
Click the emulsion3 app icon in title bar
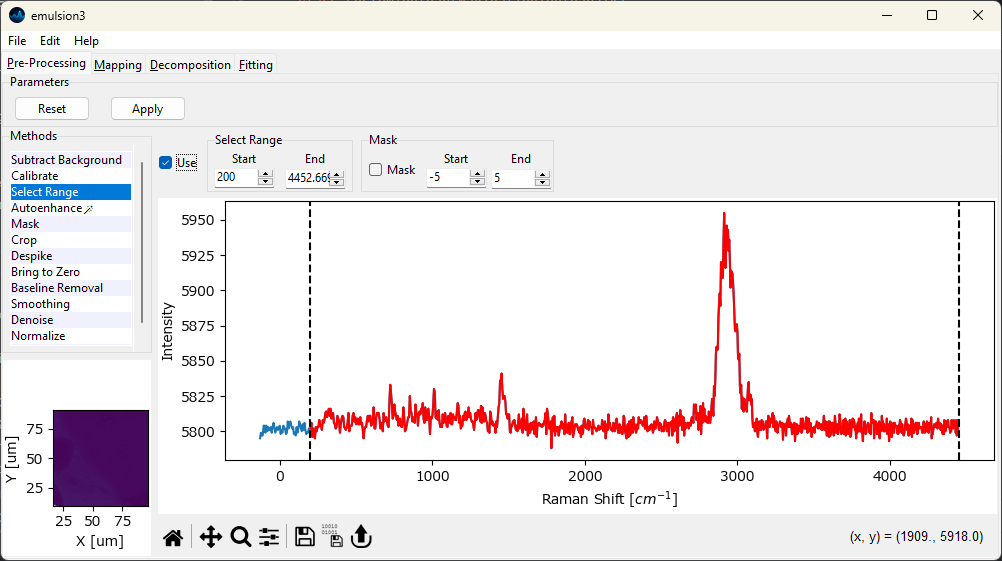point(17,15)
